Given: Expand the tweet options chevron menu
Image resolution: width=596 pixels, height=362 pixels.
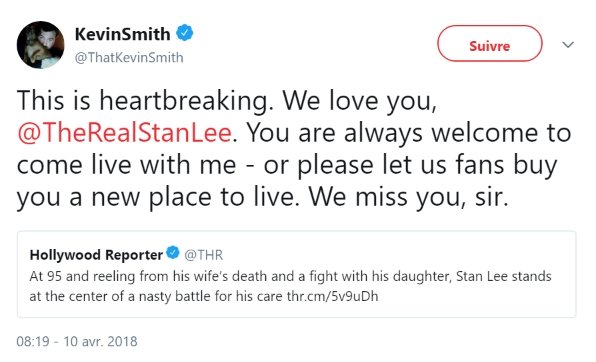Looking at the screenshot, I should (x=568, y=45).
